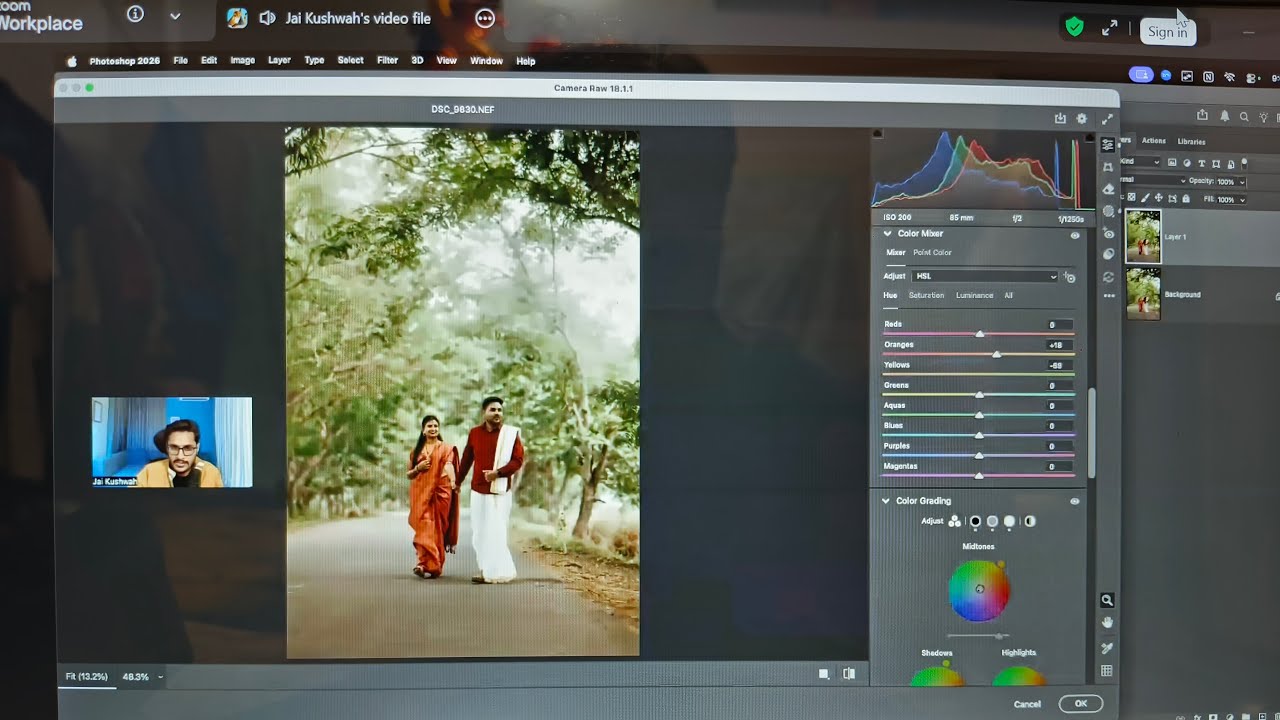Toggle Color Mixer panel visibility eye
Screen dimensions: 1280x720
[1075, 235]
